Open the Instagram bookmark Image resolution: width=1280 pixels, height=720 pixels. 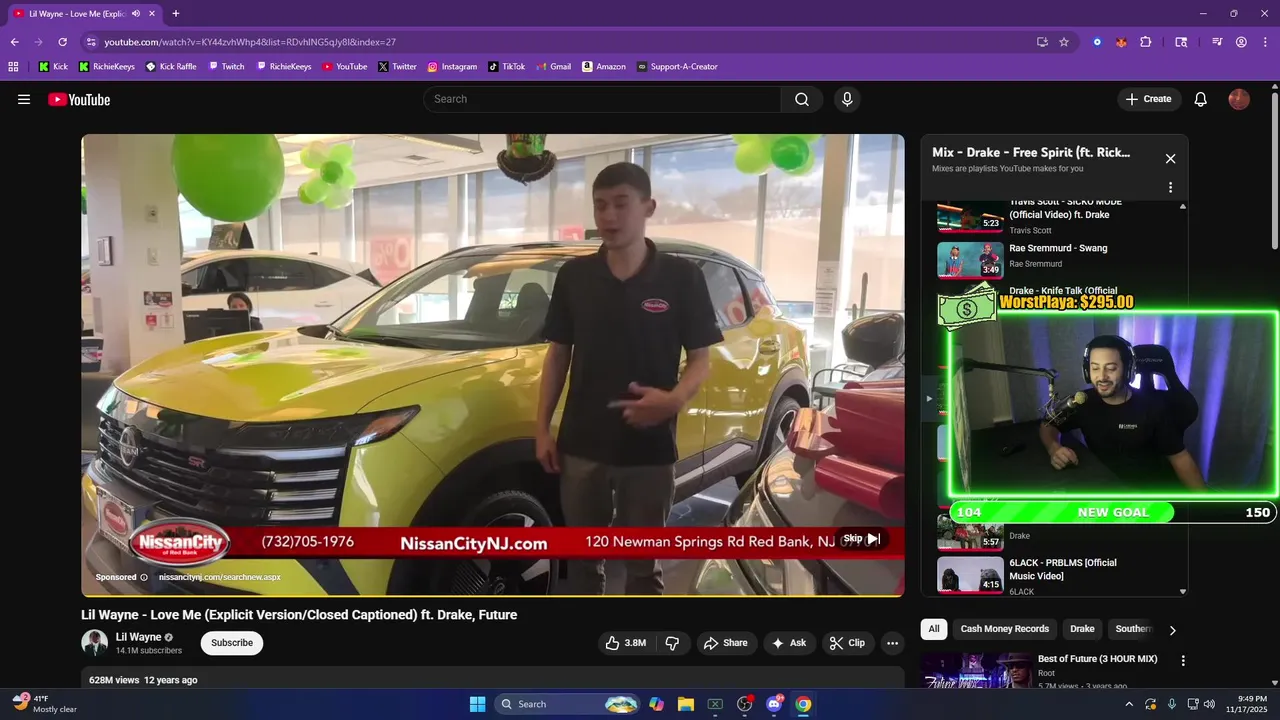click(x=452, y=67)
